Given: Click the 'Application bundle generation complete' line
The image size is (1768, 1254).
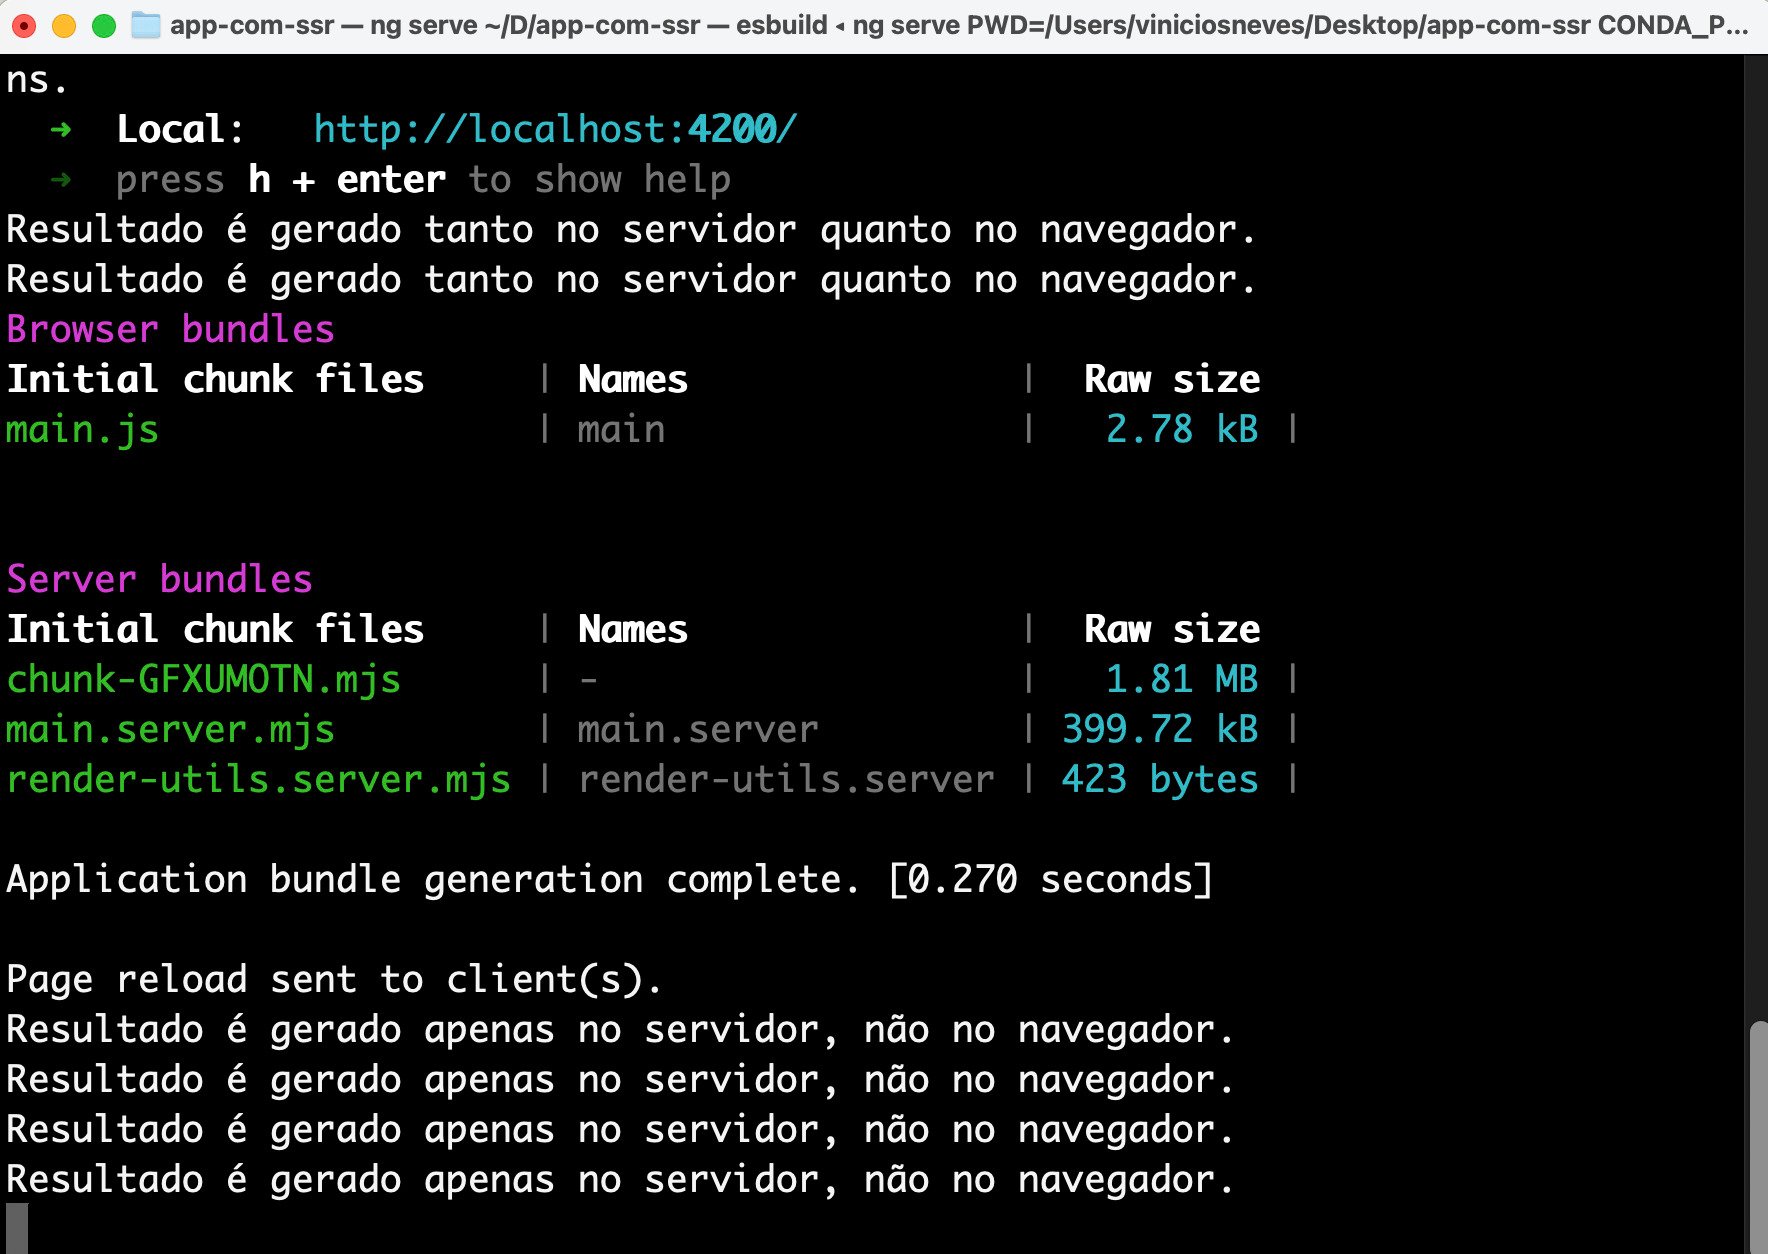Looking at the screenshot, I should [x=610, y=880].
